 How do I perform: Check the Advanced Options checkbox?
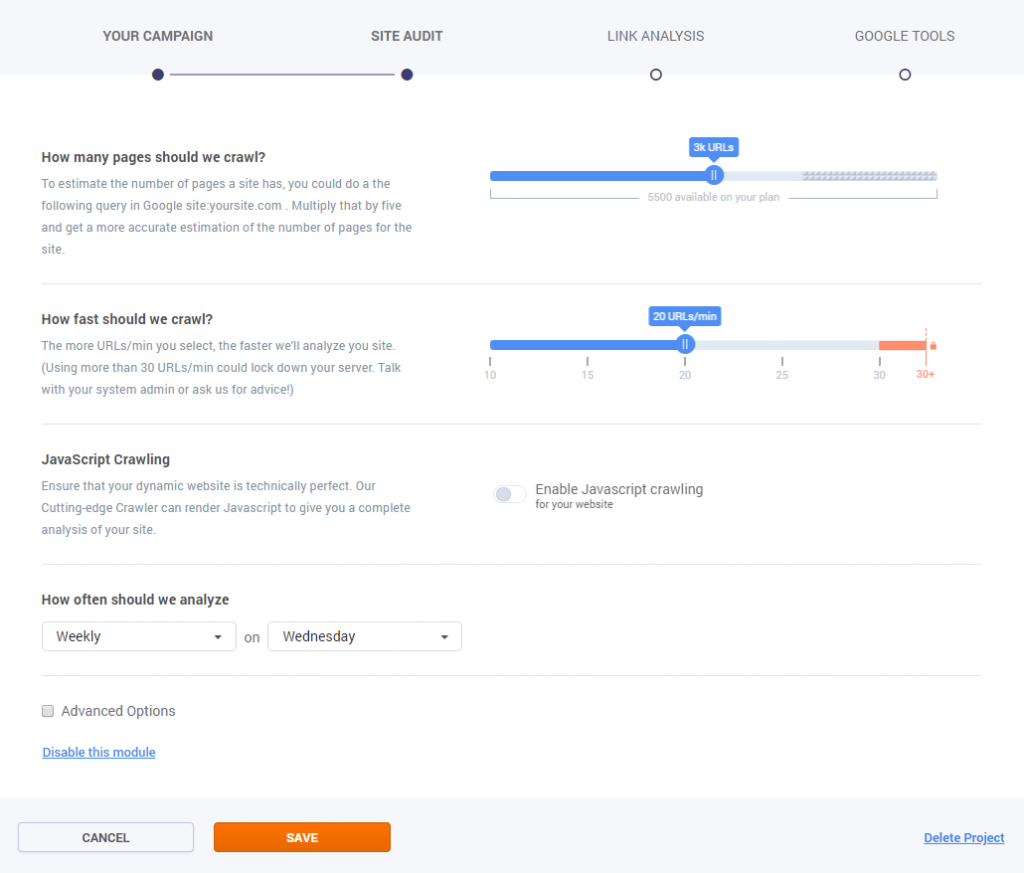(48, 711)
